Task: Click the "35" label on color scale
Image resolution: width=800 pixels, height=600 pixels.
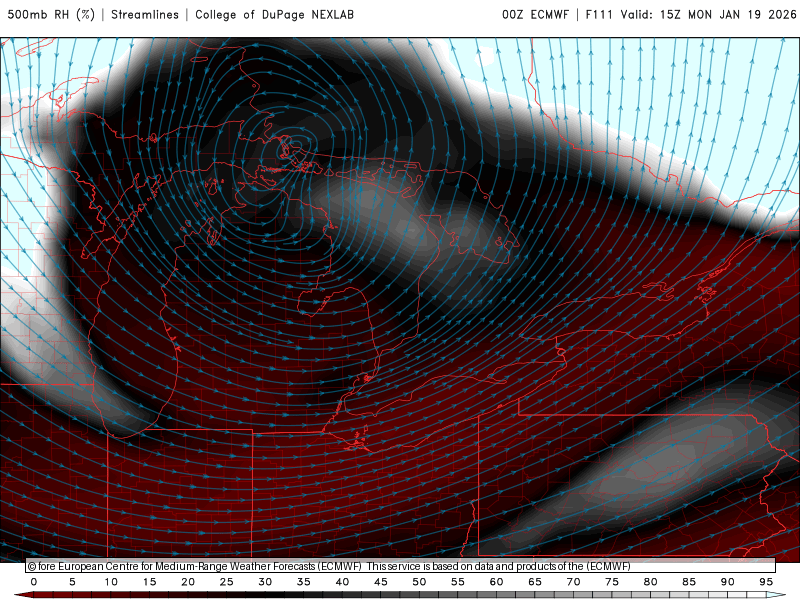Action: pos(304,582)
